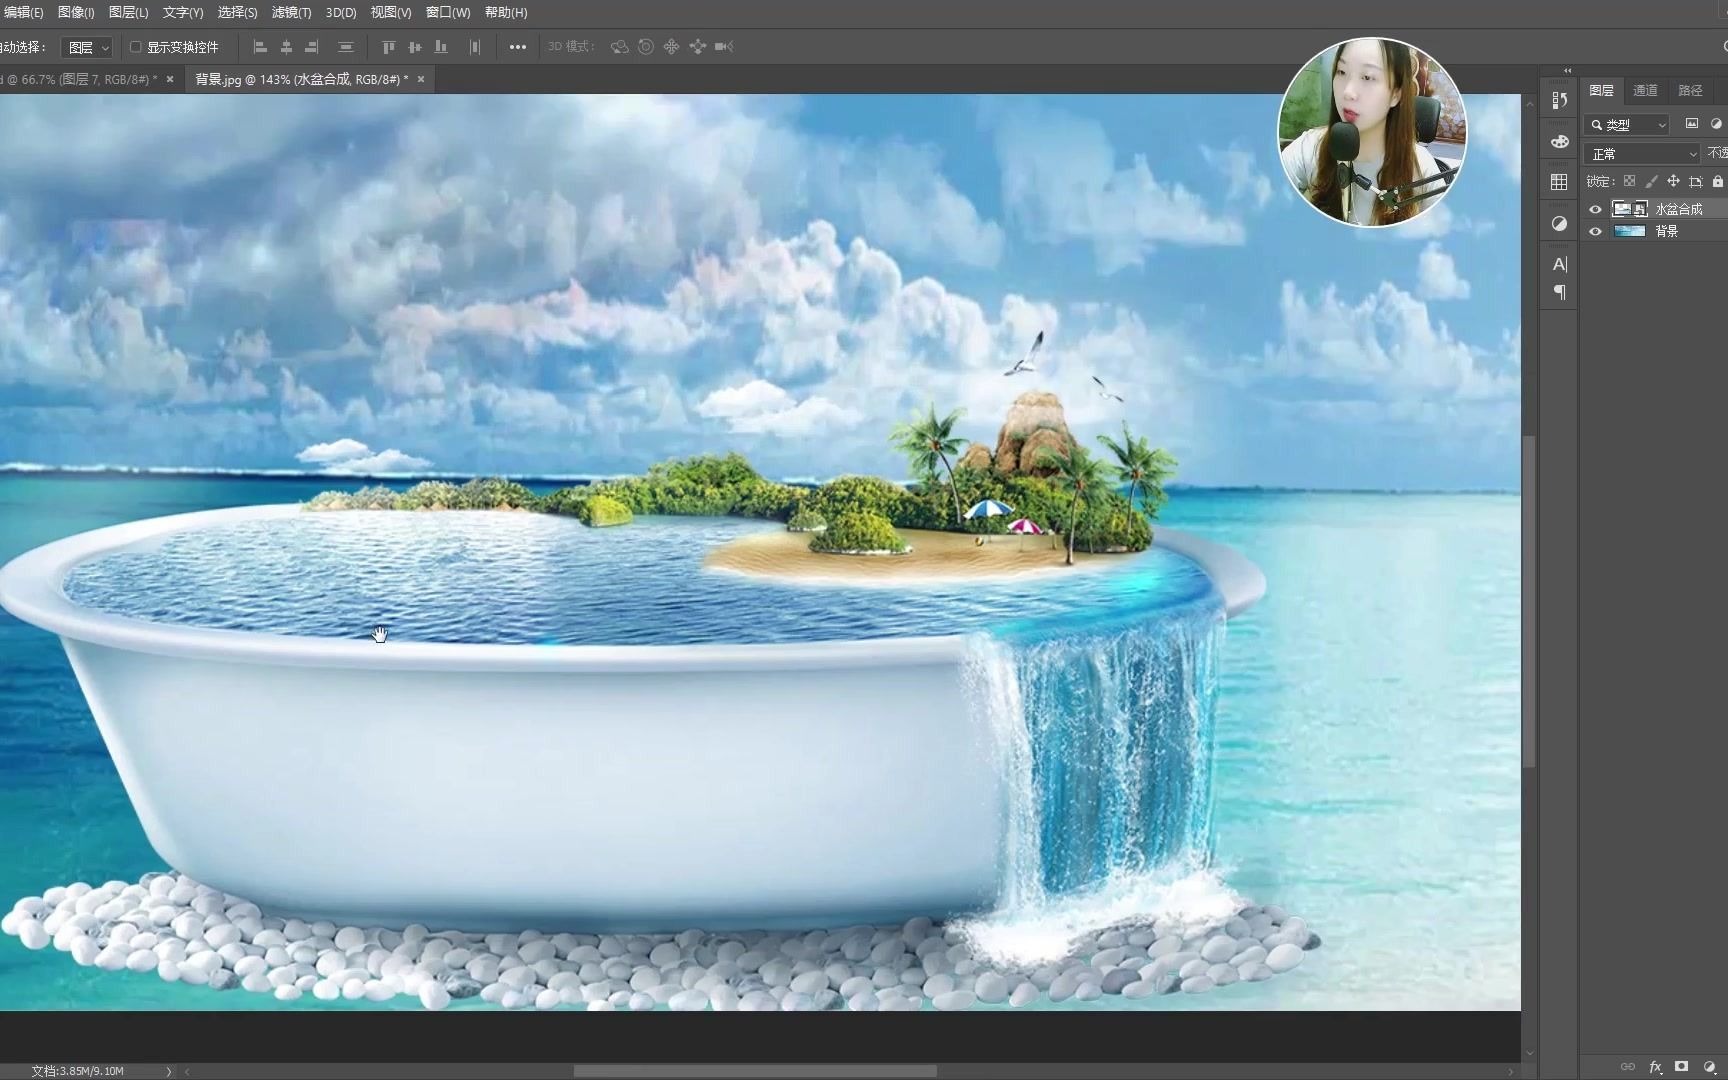Open the fx layer style menu
This screenshot has height=1080, width=1728.
[1655, 1067]
